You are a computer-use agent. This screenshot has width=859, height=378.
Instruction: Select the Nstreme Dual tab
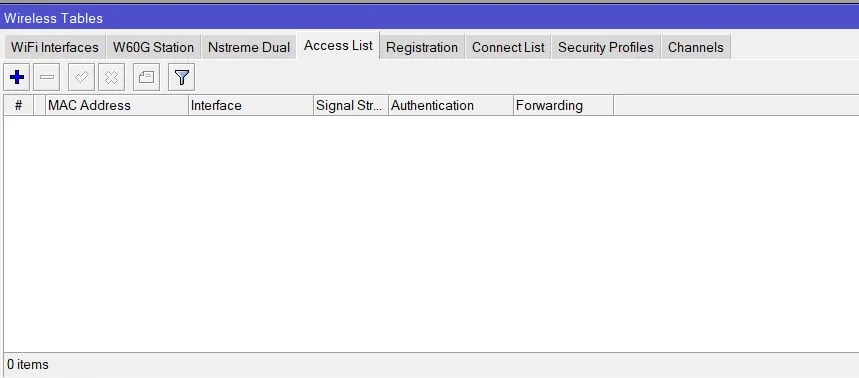(x=249, y=48)
